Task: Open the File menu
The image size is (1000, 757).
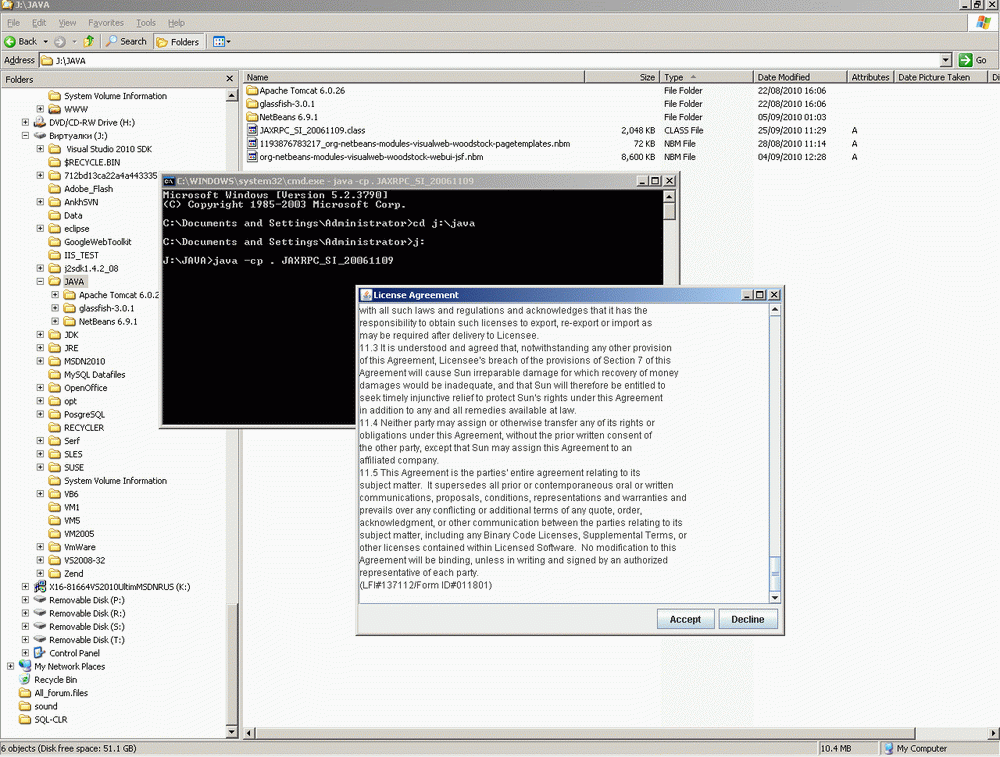Action: [x=13, y=23]
